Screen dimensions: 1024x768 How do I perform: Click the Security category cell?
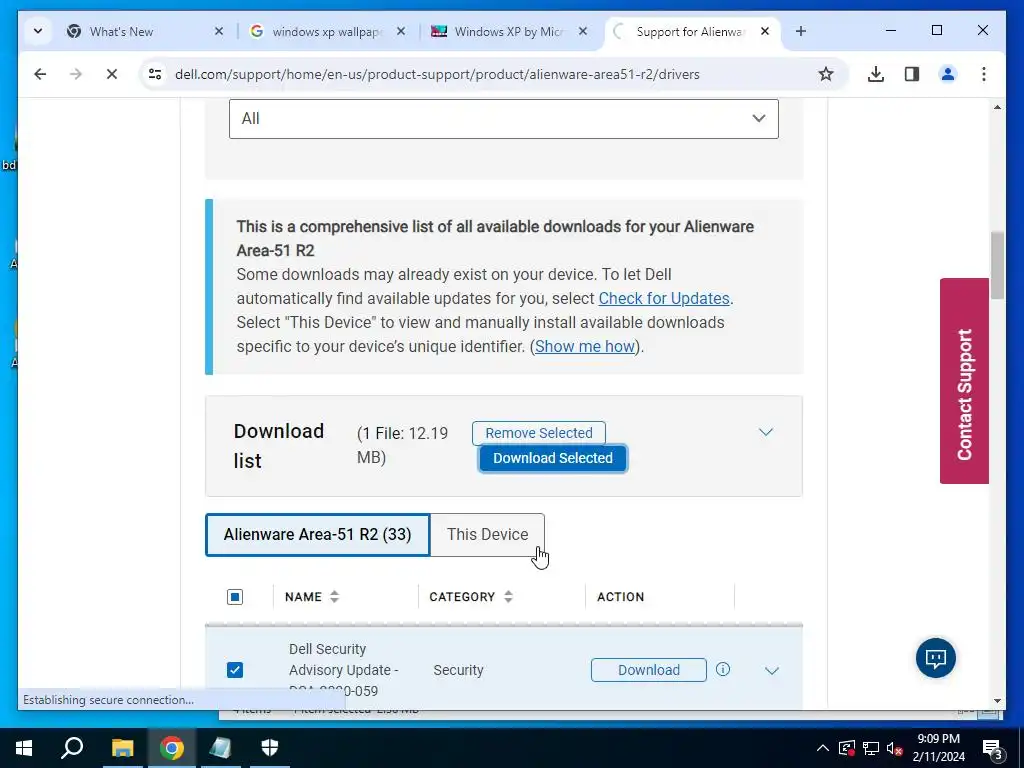(458, 670)
